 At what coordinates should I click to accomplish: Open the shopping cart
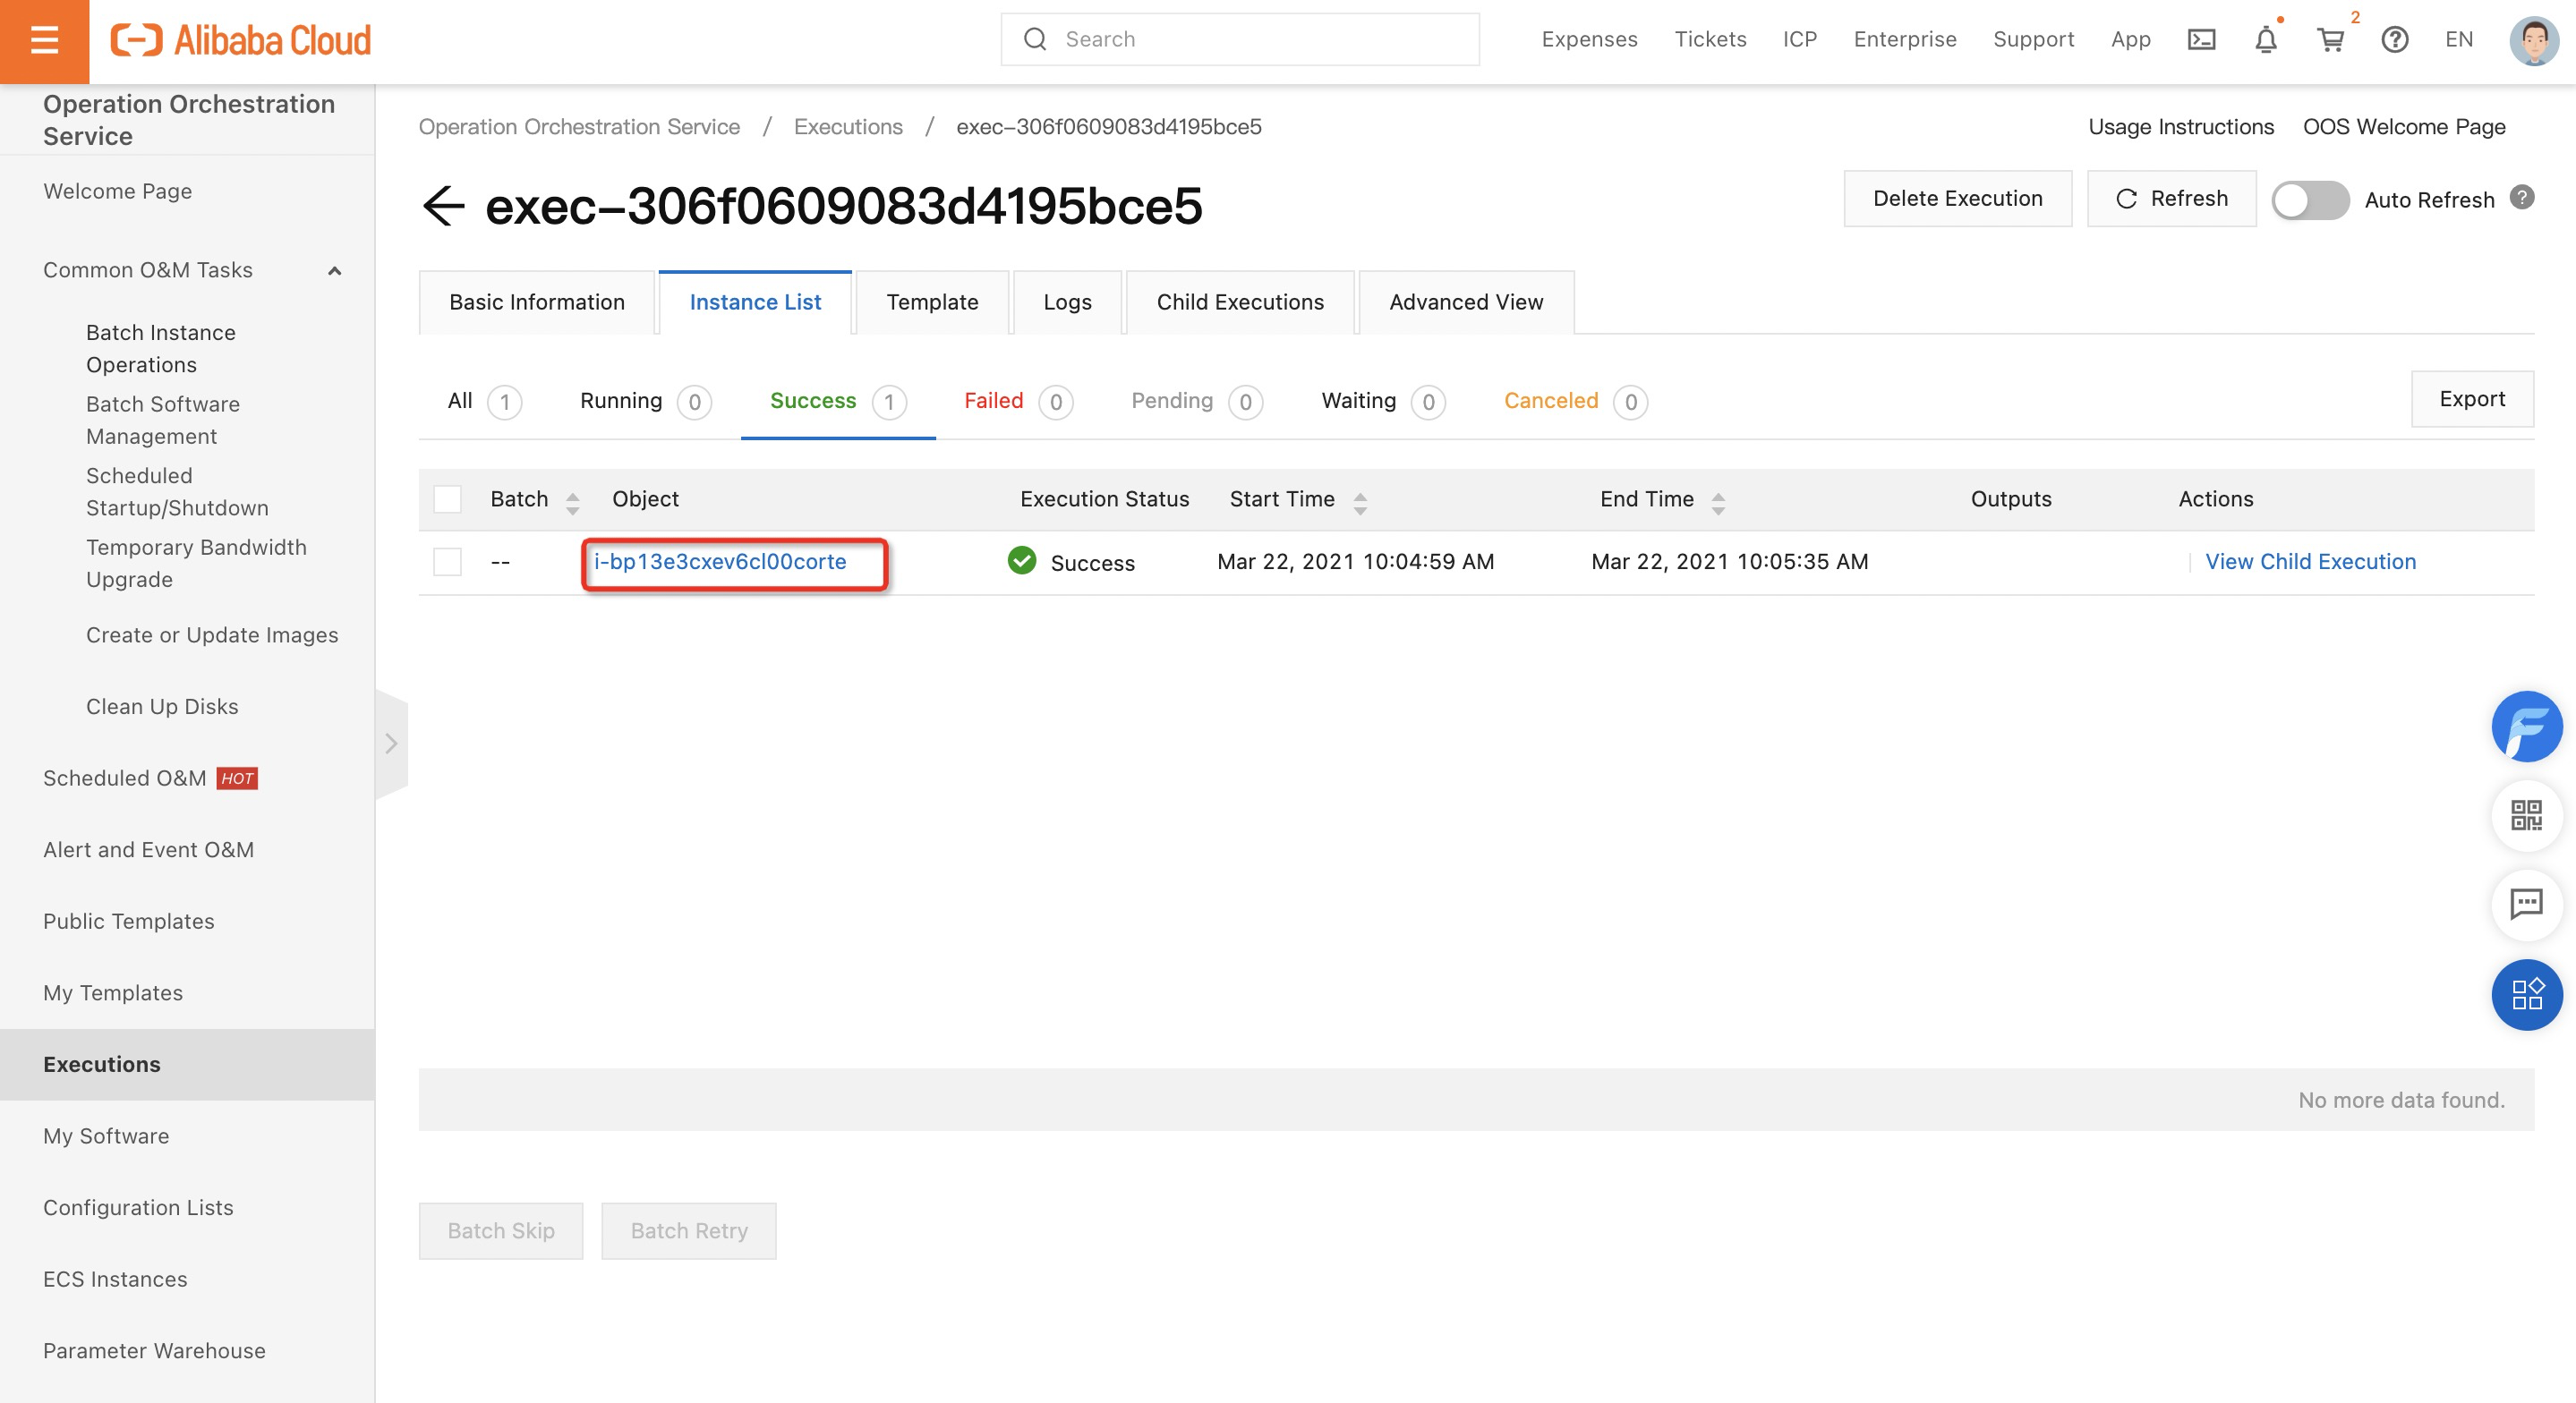point(2330,40)
